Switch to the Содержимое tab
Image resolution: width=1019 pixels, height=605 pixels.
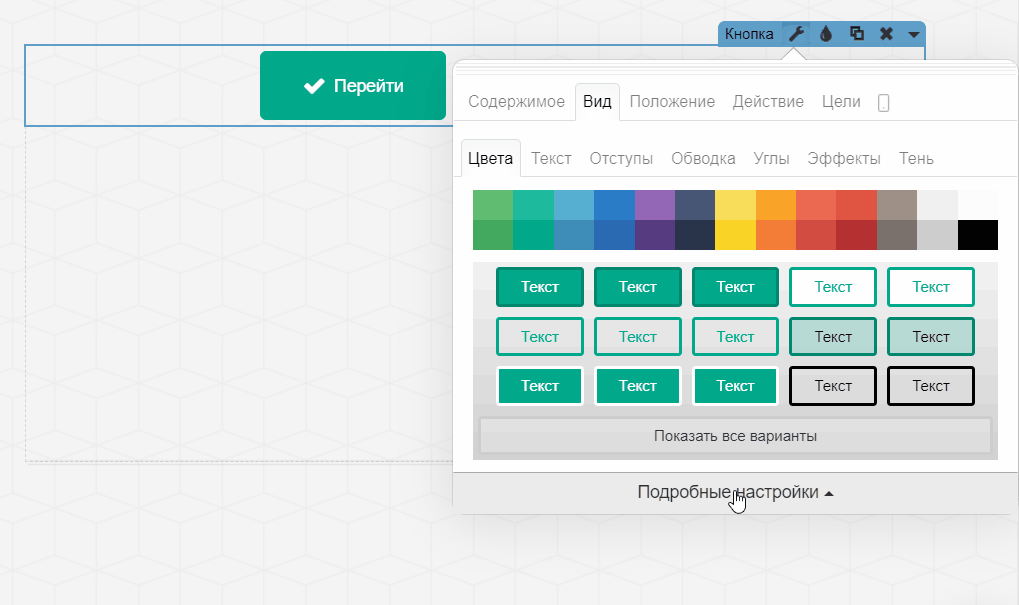(516, 102)
